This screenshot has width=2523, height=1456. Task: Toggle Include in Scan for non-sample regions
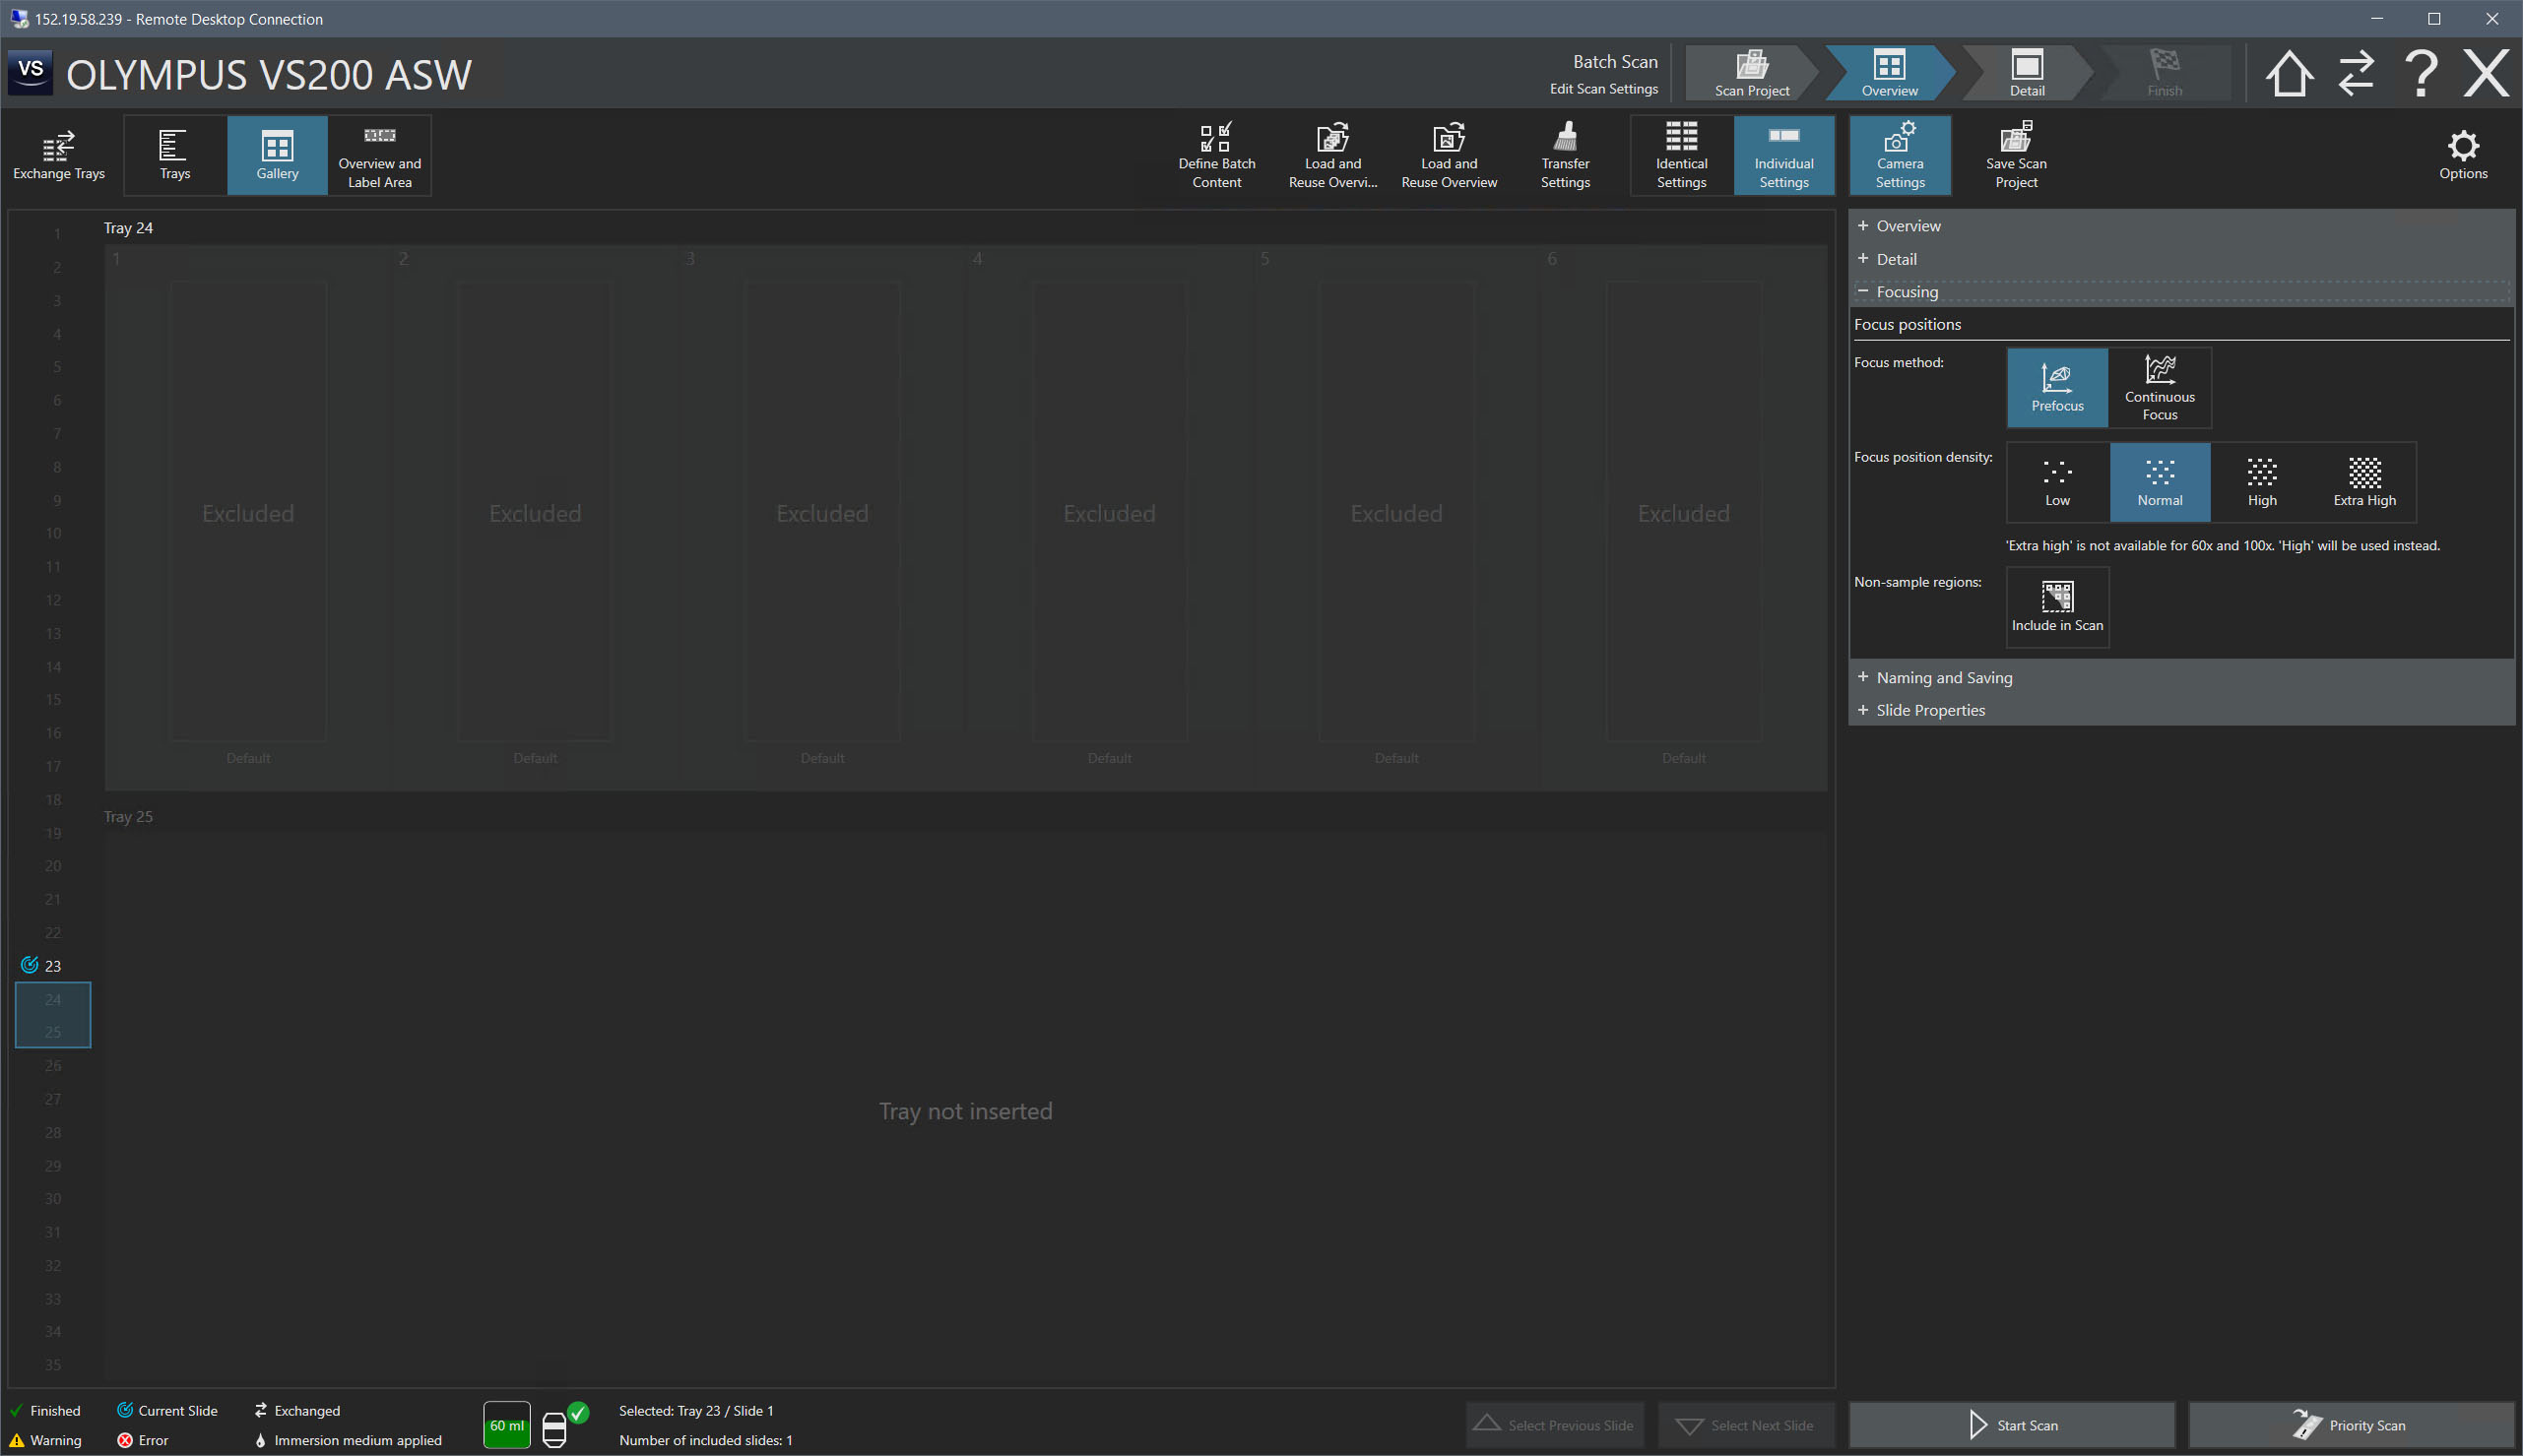[x=2057, y=607]
